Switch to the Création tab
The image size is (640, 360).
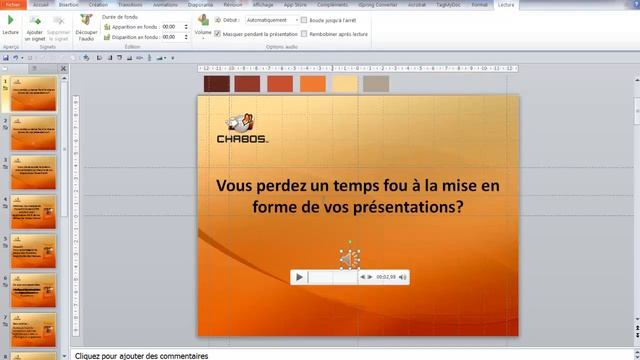pyautogui.click(x=98, y=4)
